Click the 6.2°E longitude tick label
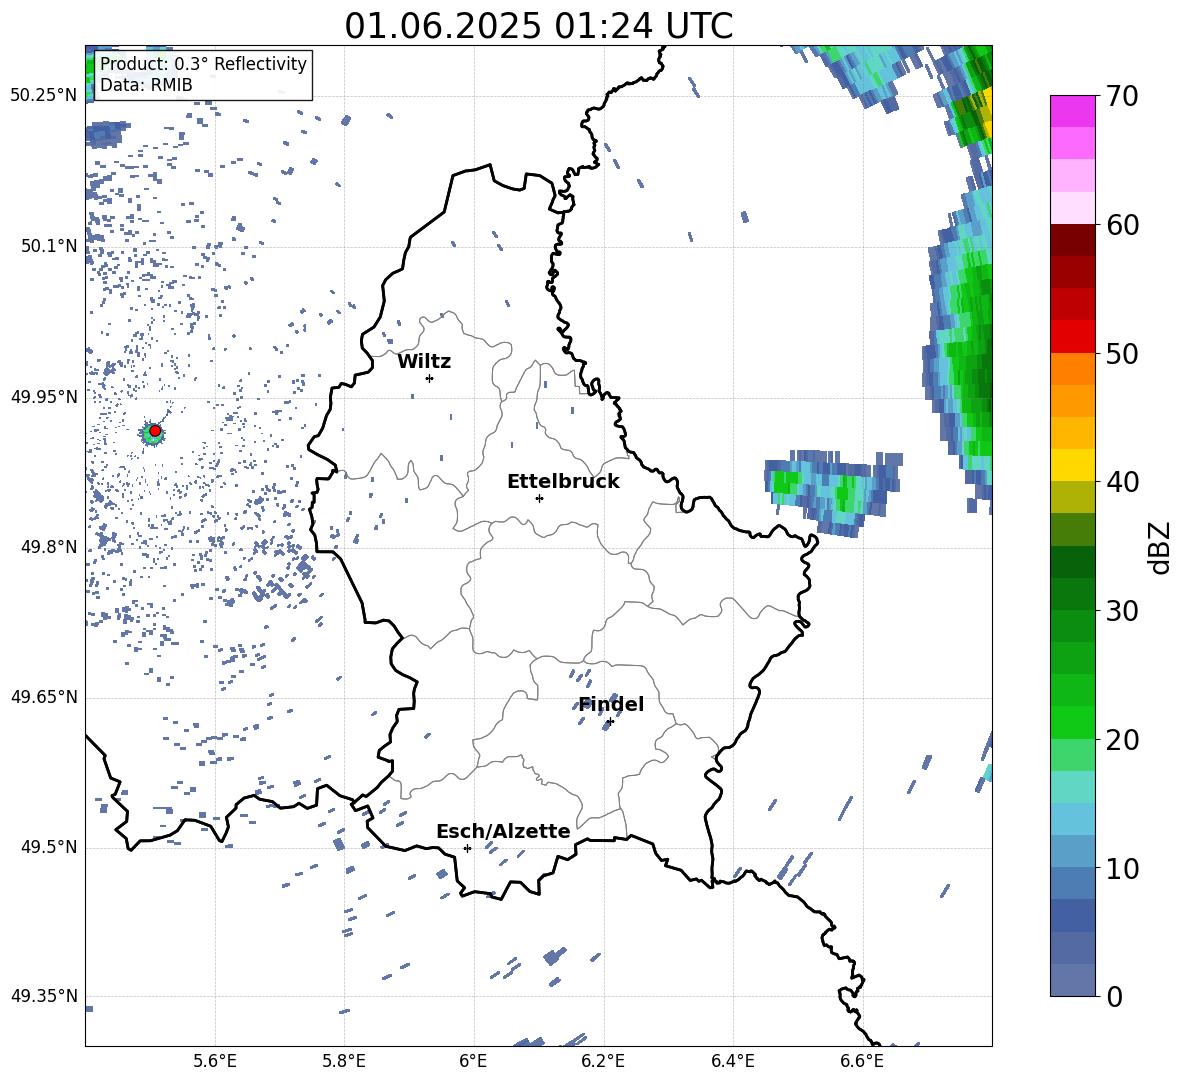Screen dimensions: 1184x1081 click(x=603, y=1061)
